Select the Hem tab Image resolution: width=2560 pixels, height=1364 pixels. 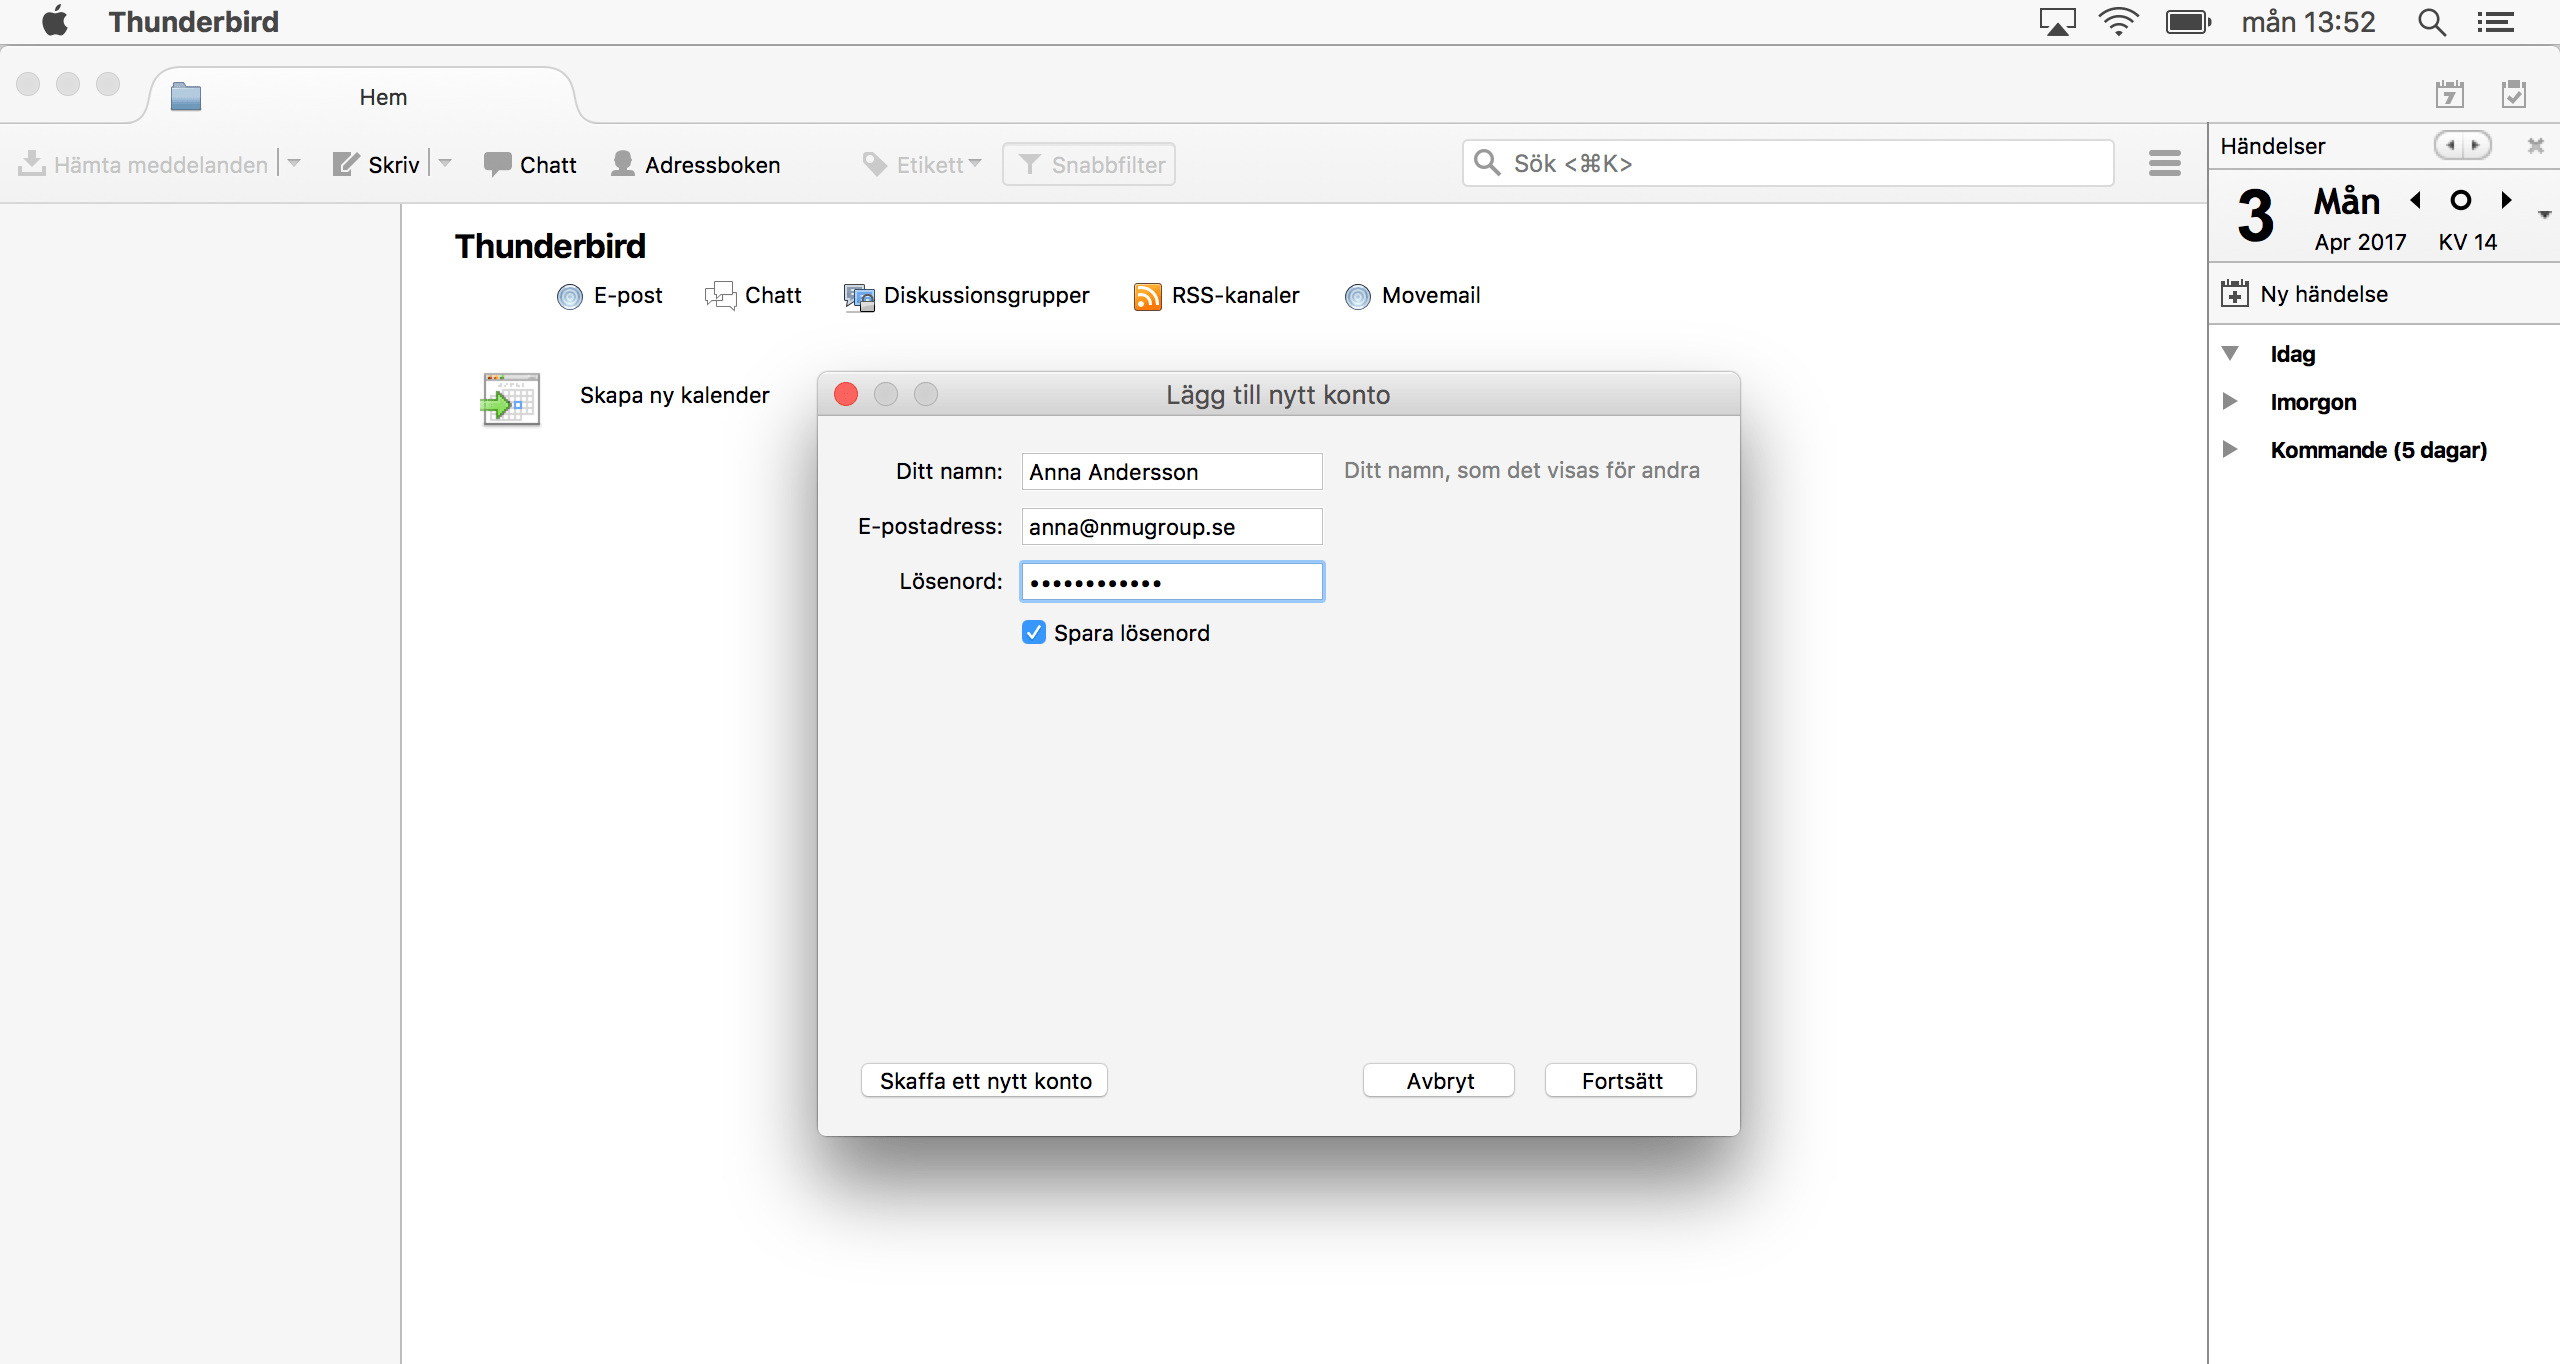tap(383, 97)
